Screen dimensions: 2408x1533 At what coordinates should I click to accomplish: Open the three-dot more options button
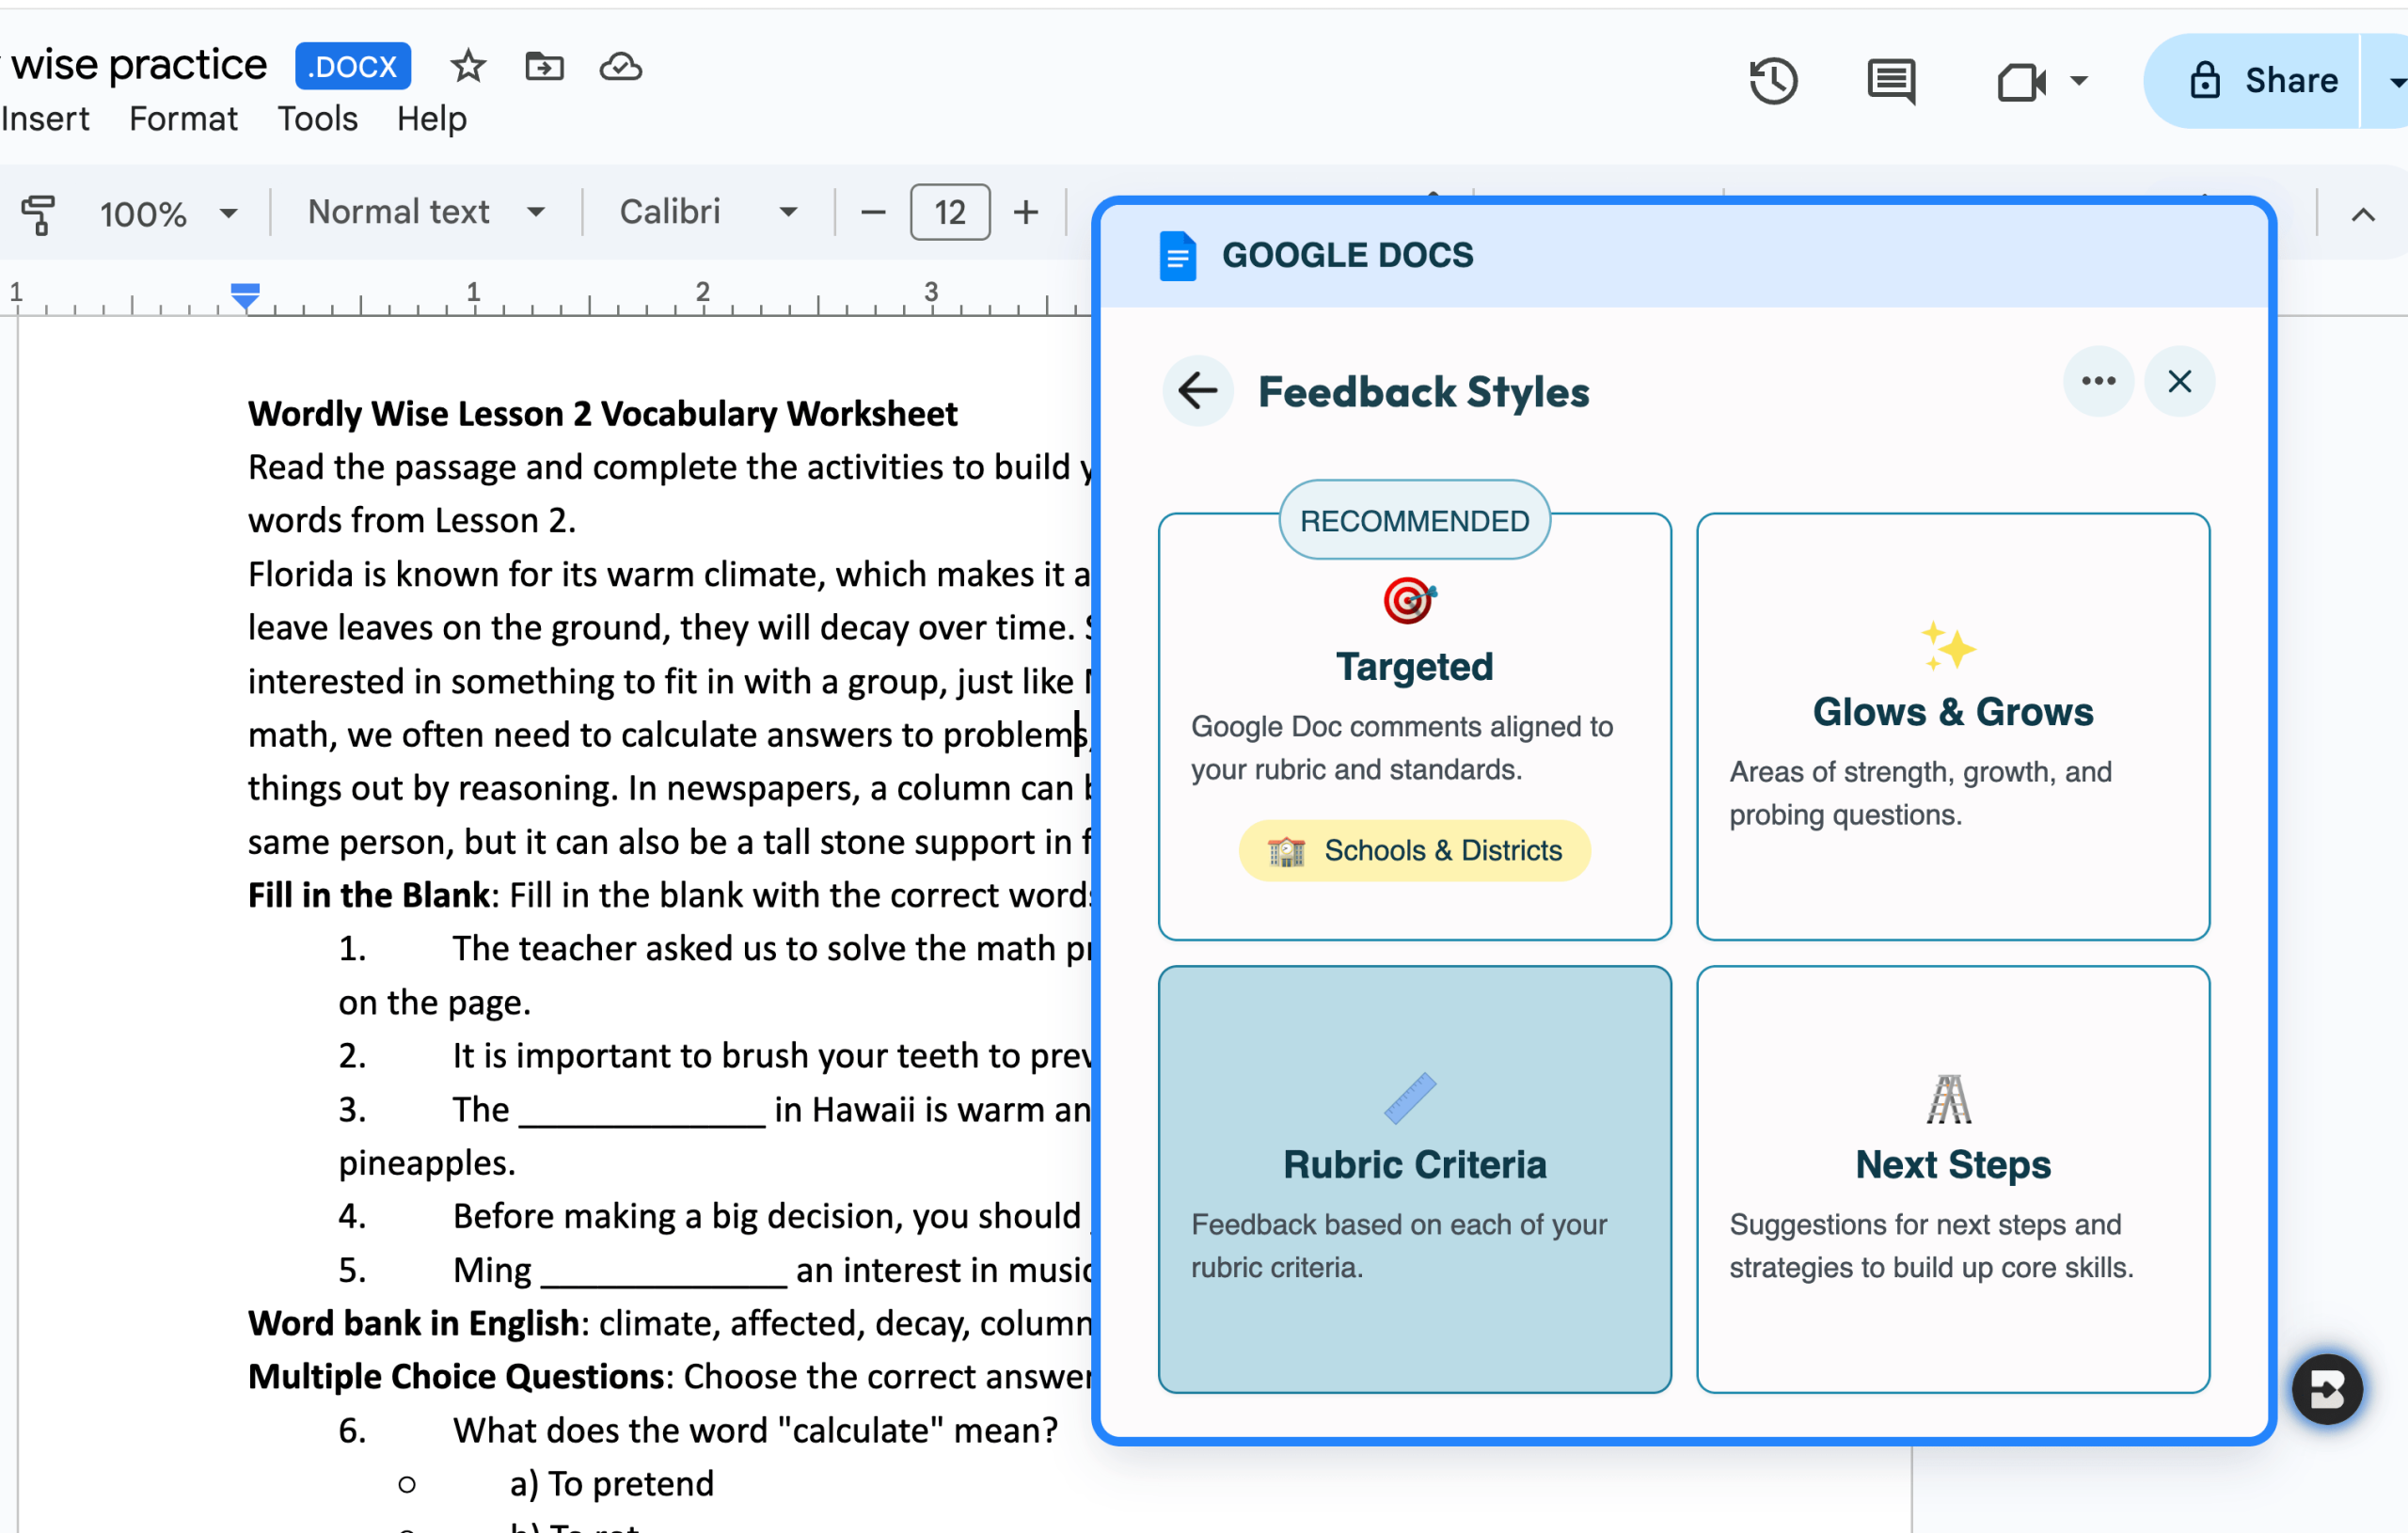click(2098, 381)
